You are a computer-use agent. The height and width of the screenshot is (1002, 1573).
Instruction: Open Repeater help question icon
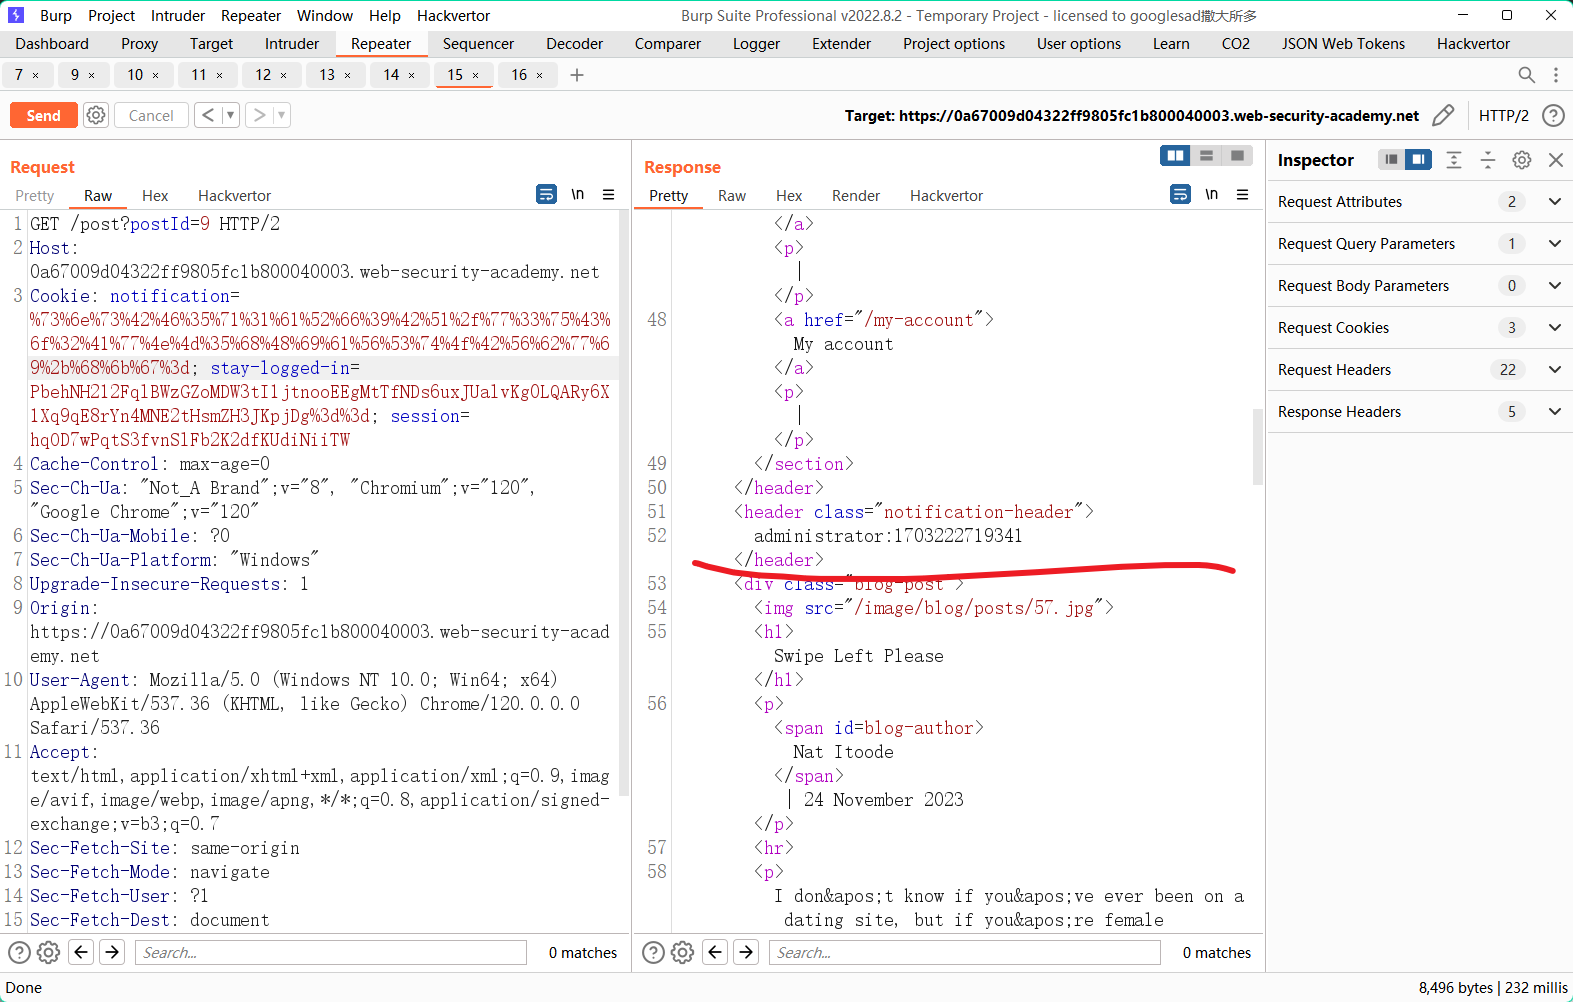point(1553,115)
